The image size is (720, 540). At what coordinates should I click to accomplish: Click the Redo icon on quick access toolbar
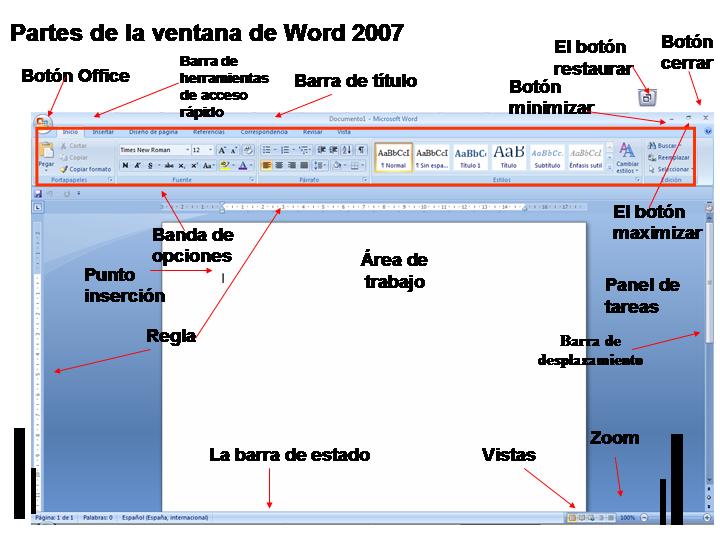(67, 194)
